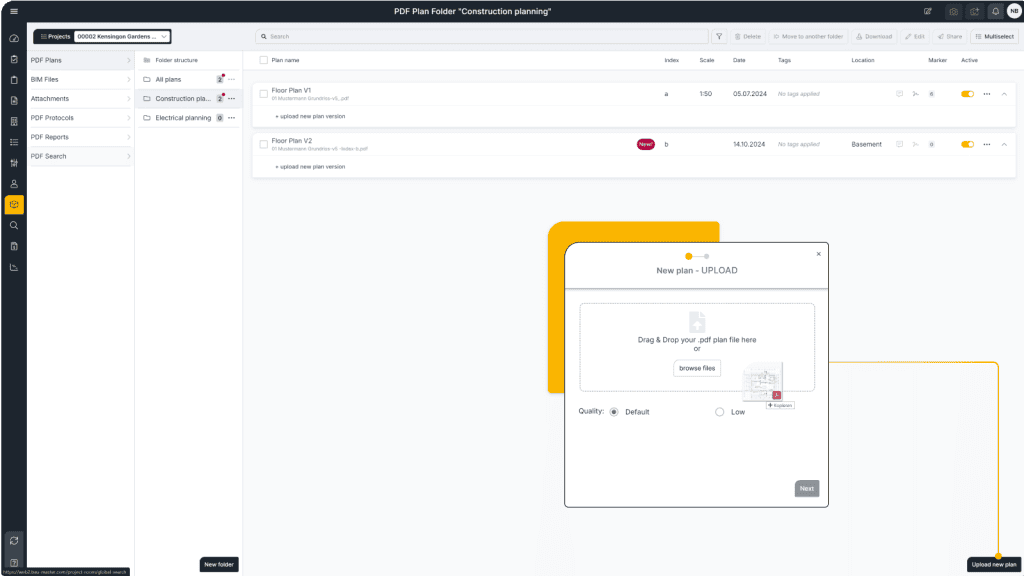Click the filter icon beside the search bar
This screenshot has height=576, width=1024.
719,36
